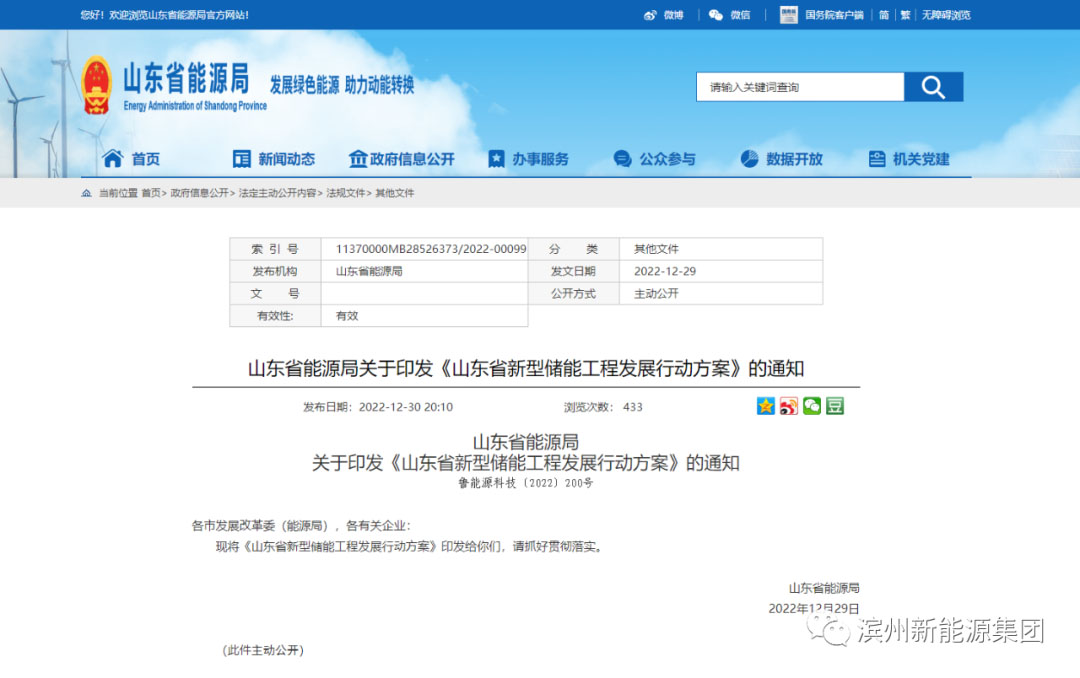This screenshot has width=1080, height=678.
Task: Open the 新闻动态 navigation menu
Action: click(274, 159)
